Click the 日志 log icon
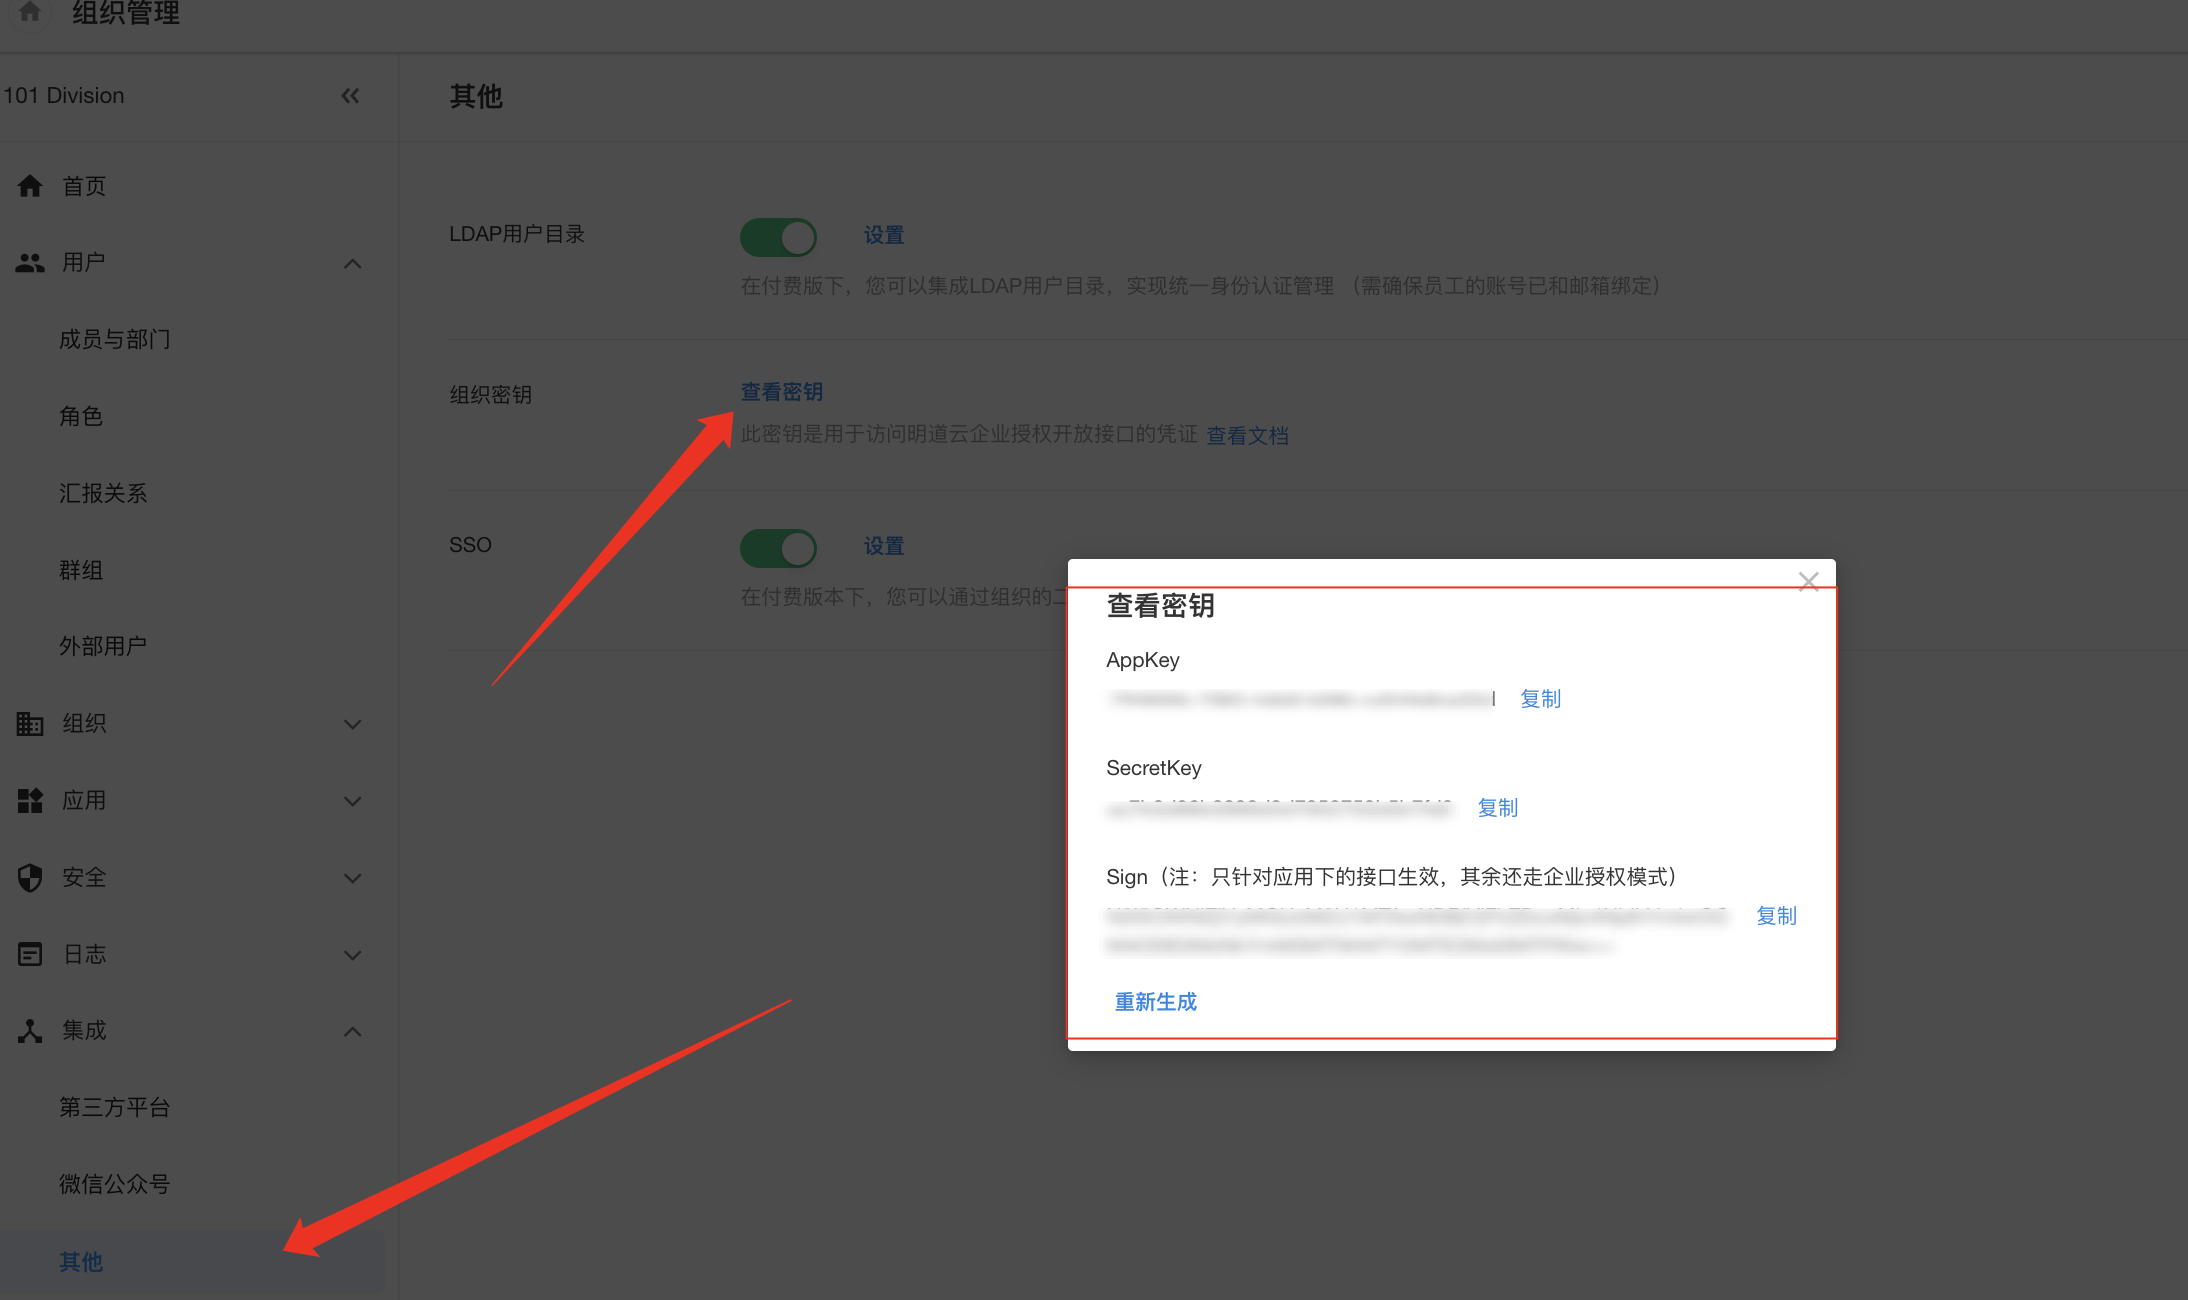The image size is (2188, 1300). pyautogui.click(x=30, y=955)
